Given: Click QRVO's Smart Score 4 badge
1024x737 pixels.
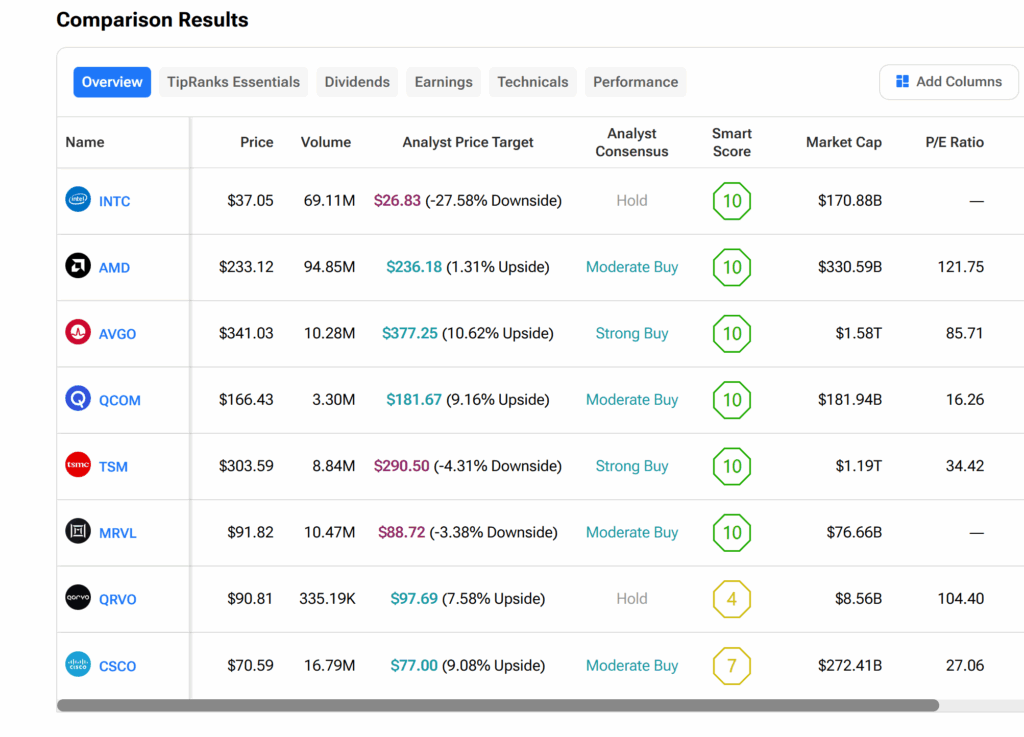Looking at the screenshot, I should tap(731, 599).
